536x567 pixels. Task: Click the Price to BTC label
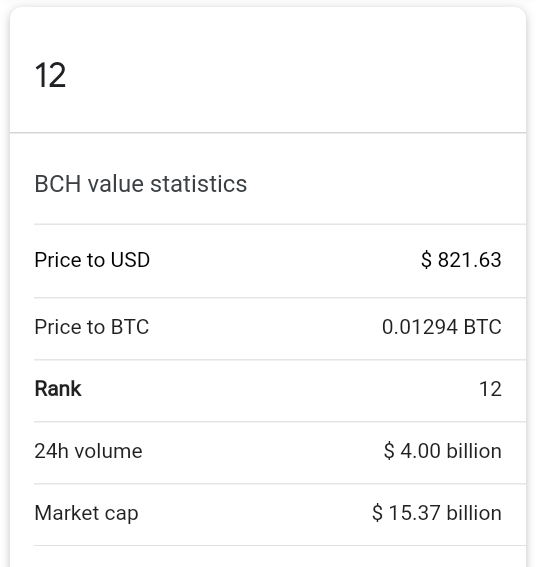tap(92, 327)
